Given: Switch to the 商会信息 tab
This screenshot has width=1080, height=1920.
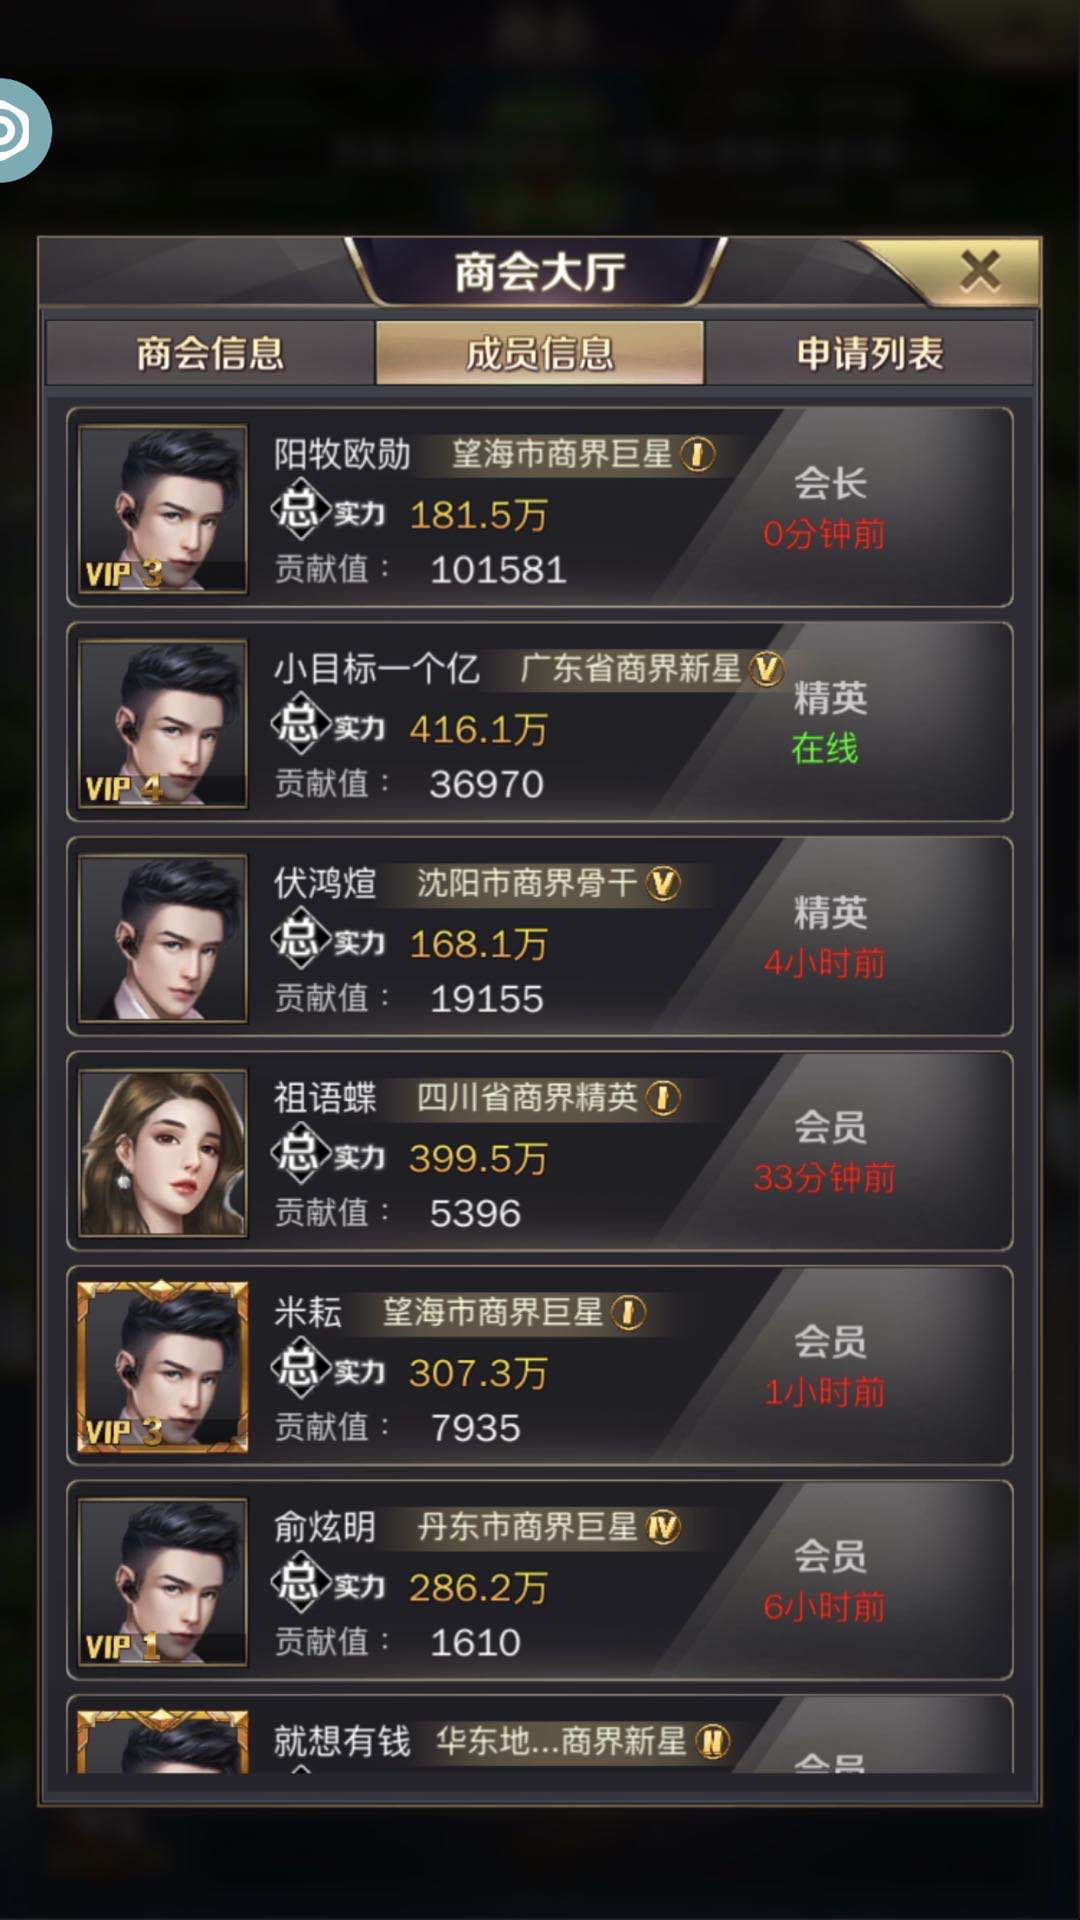Looking at the screenshot, I should click(x=210, y=353).
